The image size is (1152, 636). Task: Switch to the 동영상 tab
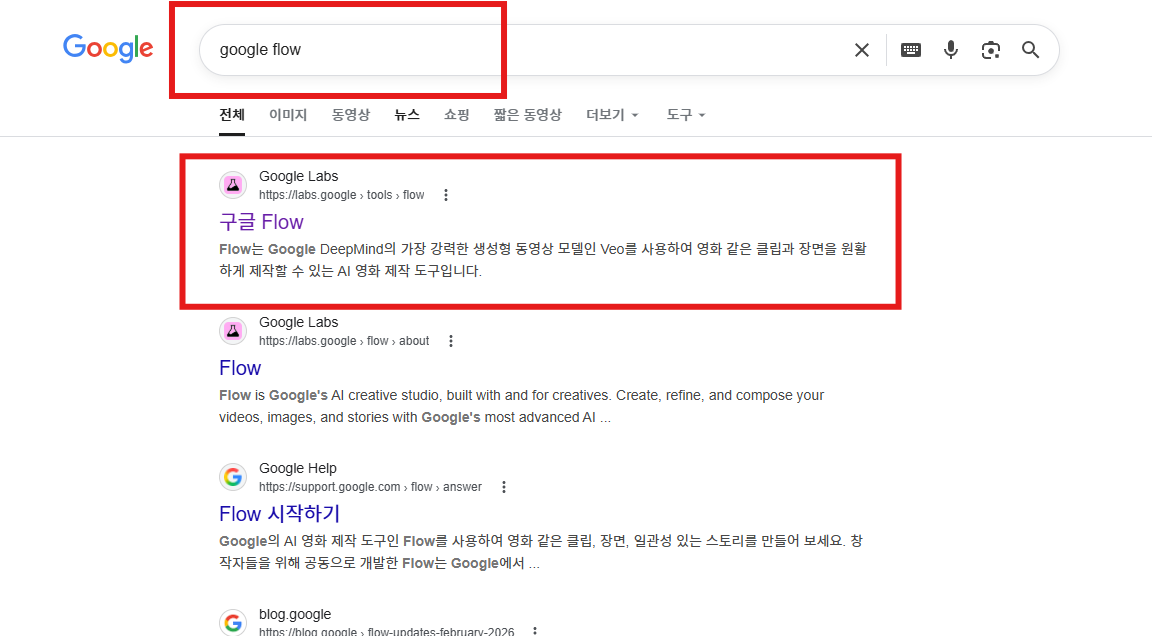coord(350,115)
